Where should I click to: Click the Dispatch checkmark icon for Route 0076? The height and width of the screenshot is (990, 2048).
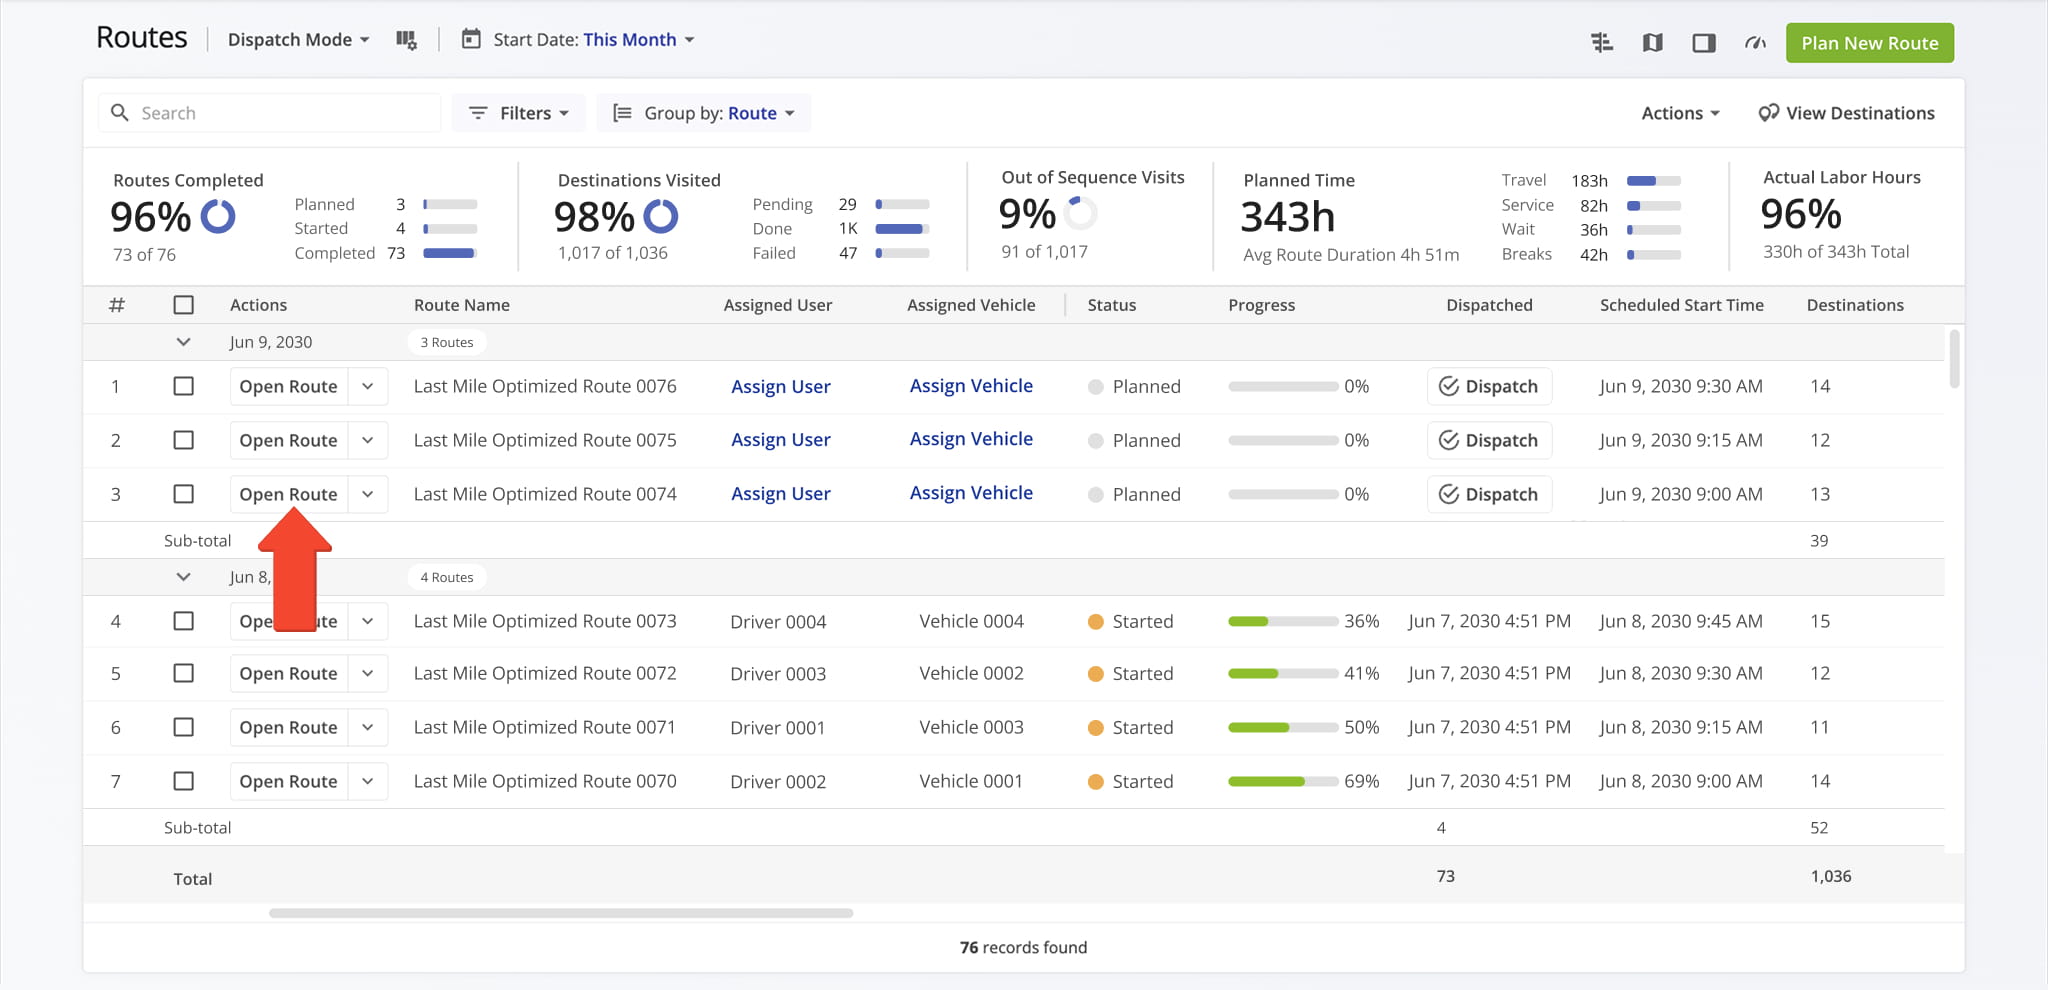click(1449, 387)
